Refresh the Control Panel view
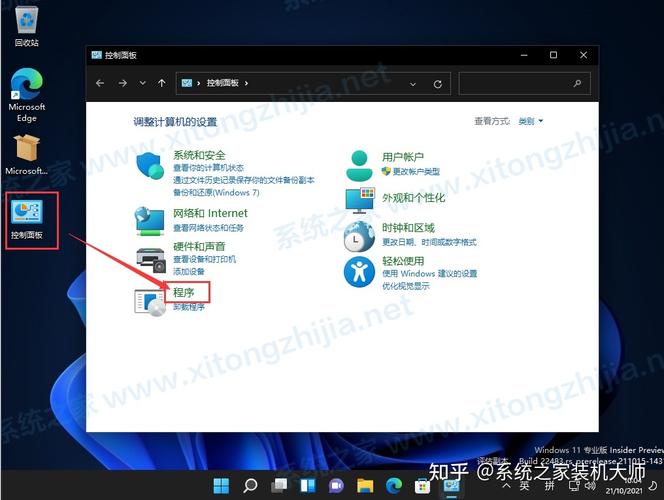Image resolution: width=664 pixels, height=500 pixels. pos(437,84)
